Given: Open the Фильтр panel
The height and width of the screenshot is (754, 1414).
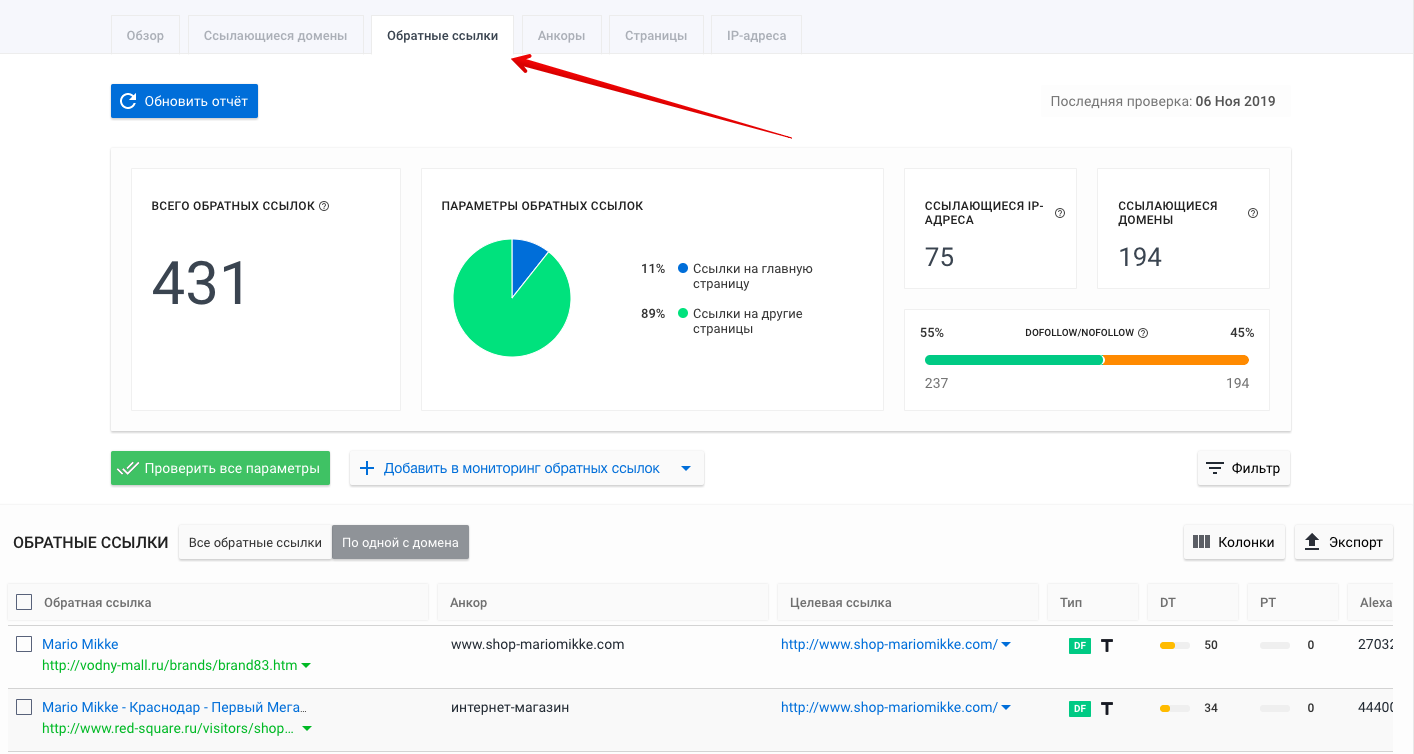Looking at the screenshot, I should (x=1244, y=468).
